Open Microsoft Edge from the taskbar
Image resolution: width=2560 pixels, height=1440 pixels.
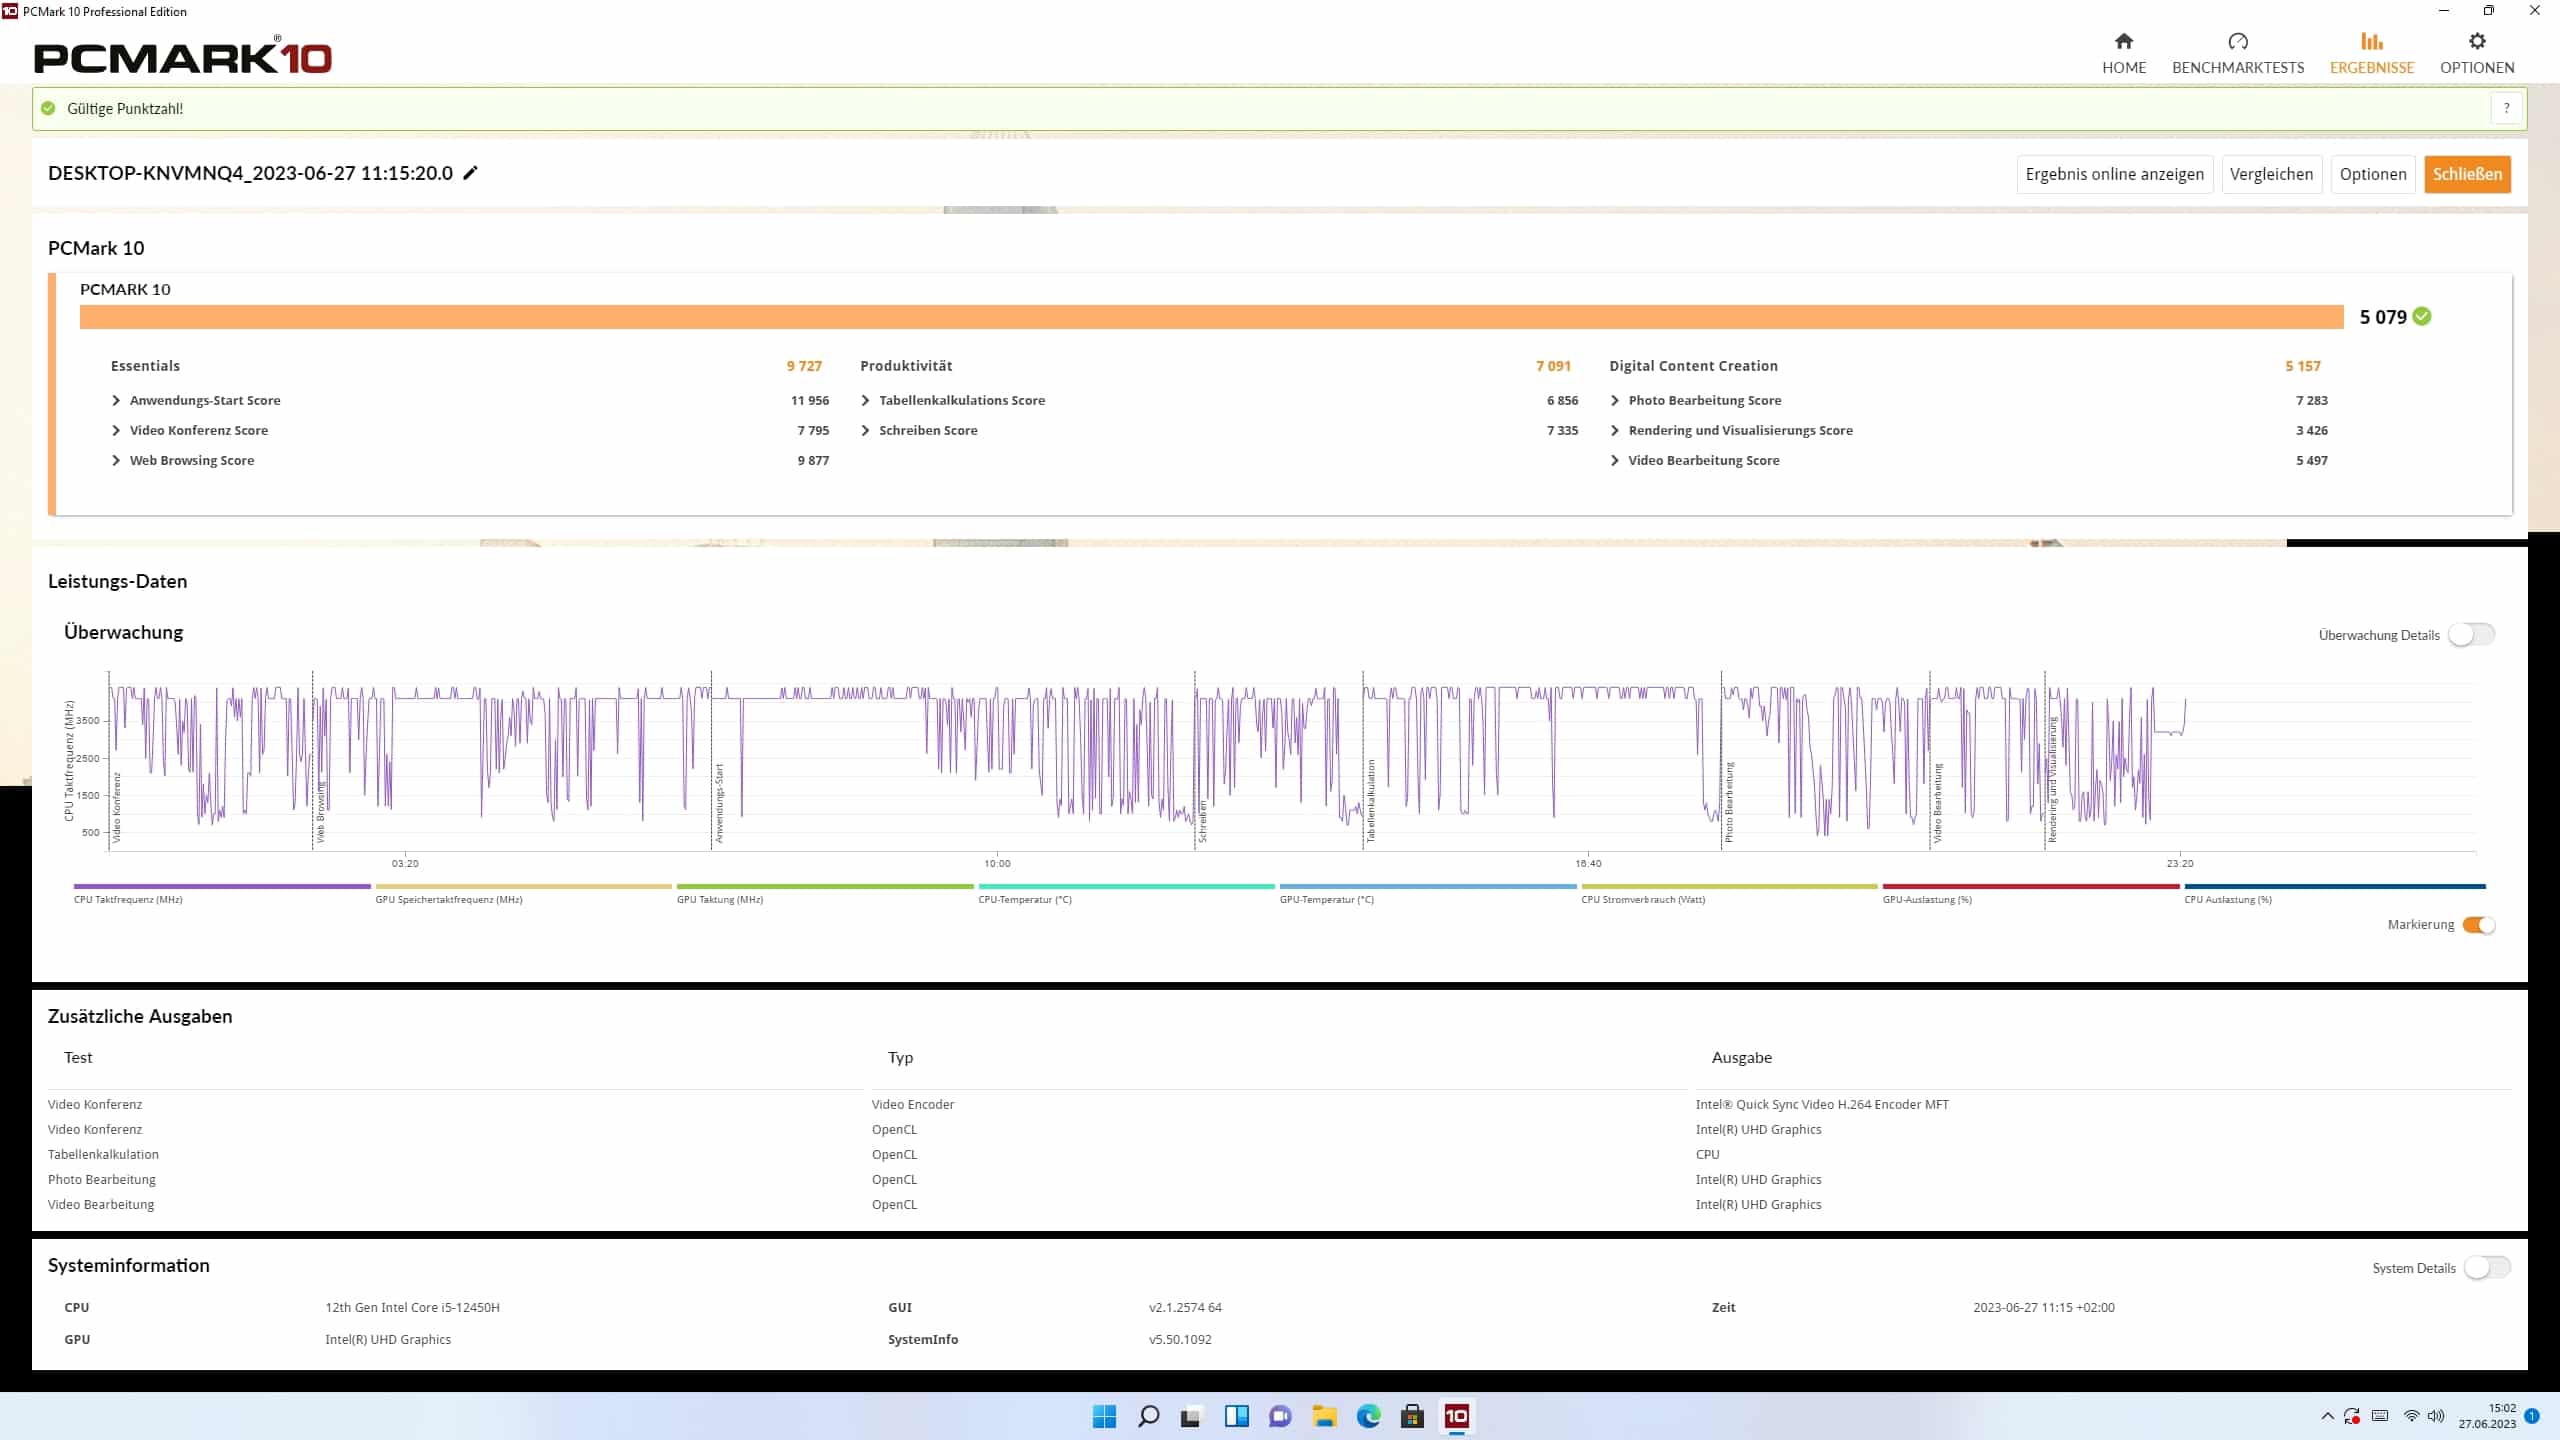pos(1368,1416)
